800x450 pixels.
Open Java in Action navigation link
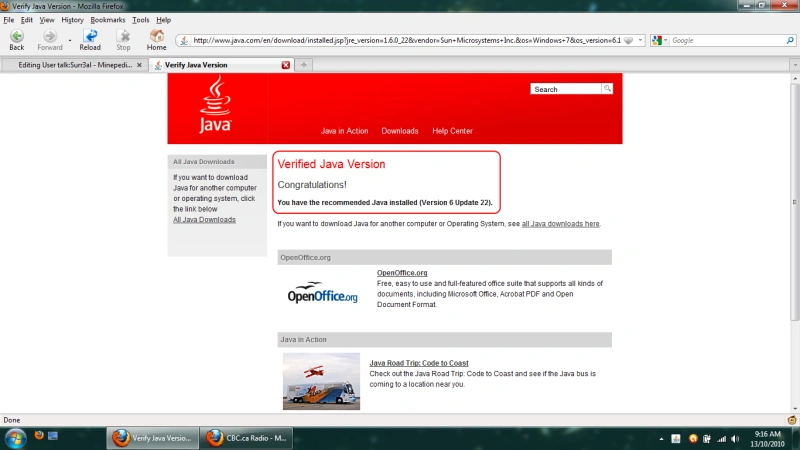tap(344, 131)
